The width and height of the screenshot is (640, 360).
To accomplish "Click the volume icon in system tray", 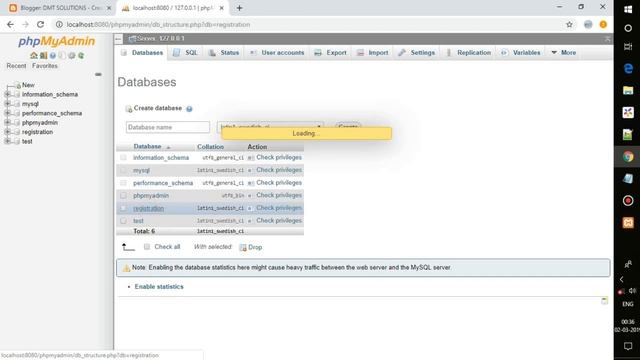I will pyautogui.click(x=632, y=291).
